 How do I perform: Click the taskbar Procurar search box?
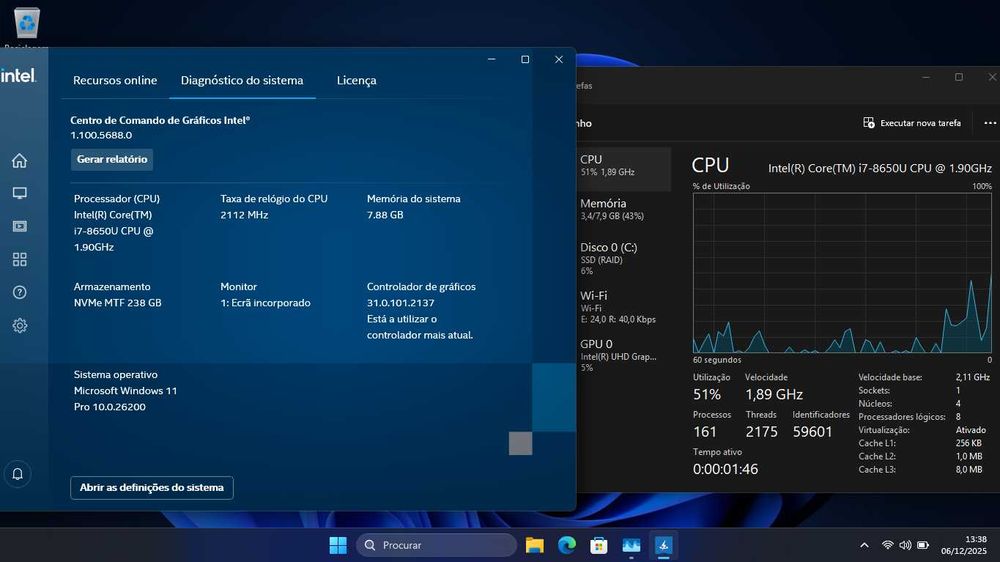(x=436, y=545)
